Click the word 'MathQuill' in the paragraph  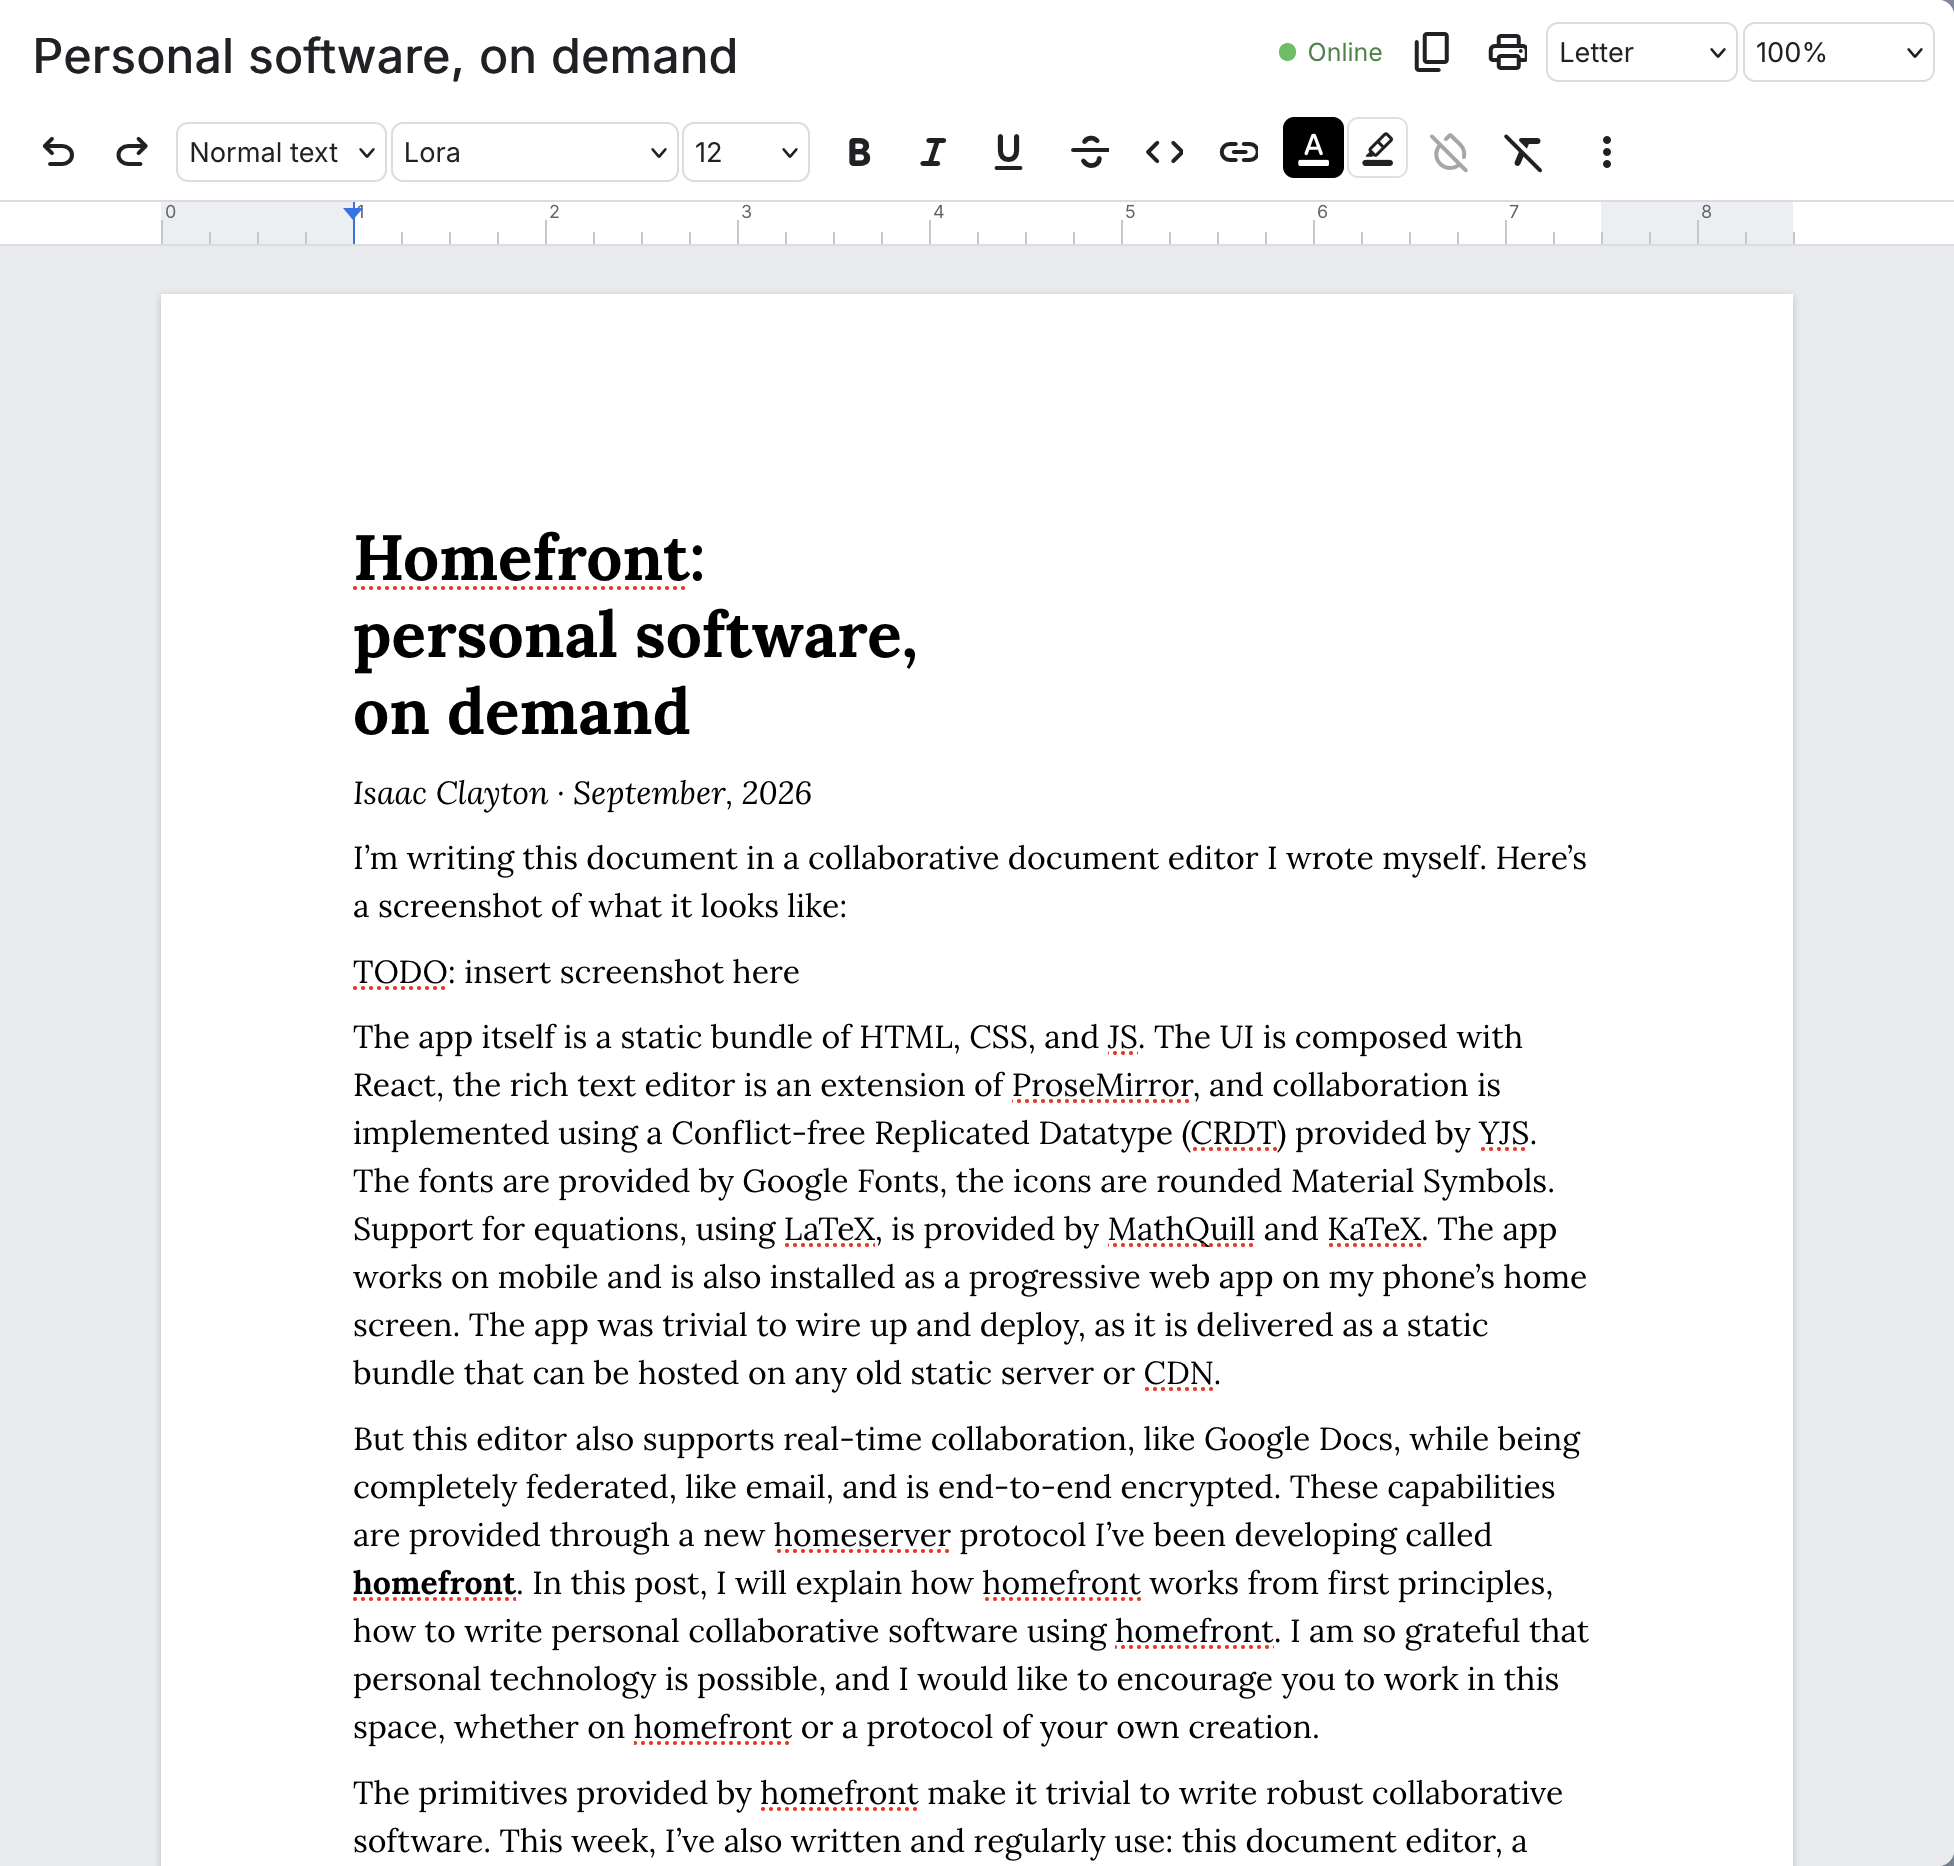[x=1181, y=1229]
